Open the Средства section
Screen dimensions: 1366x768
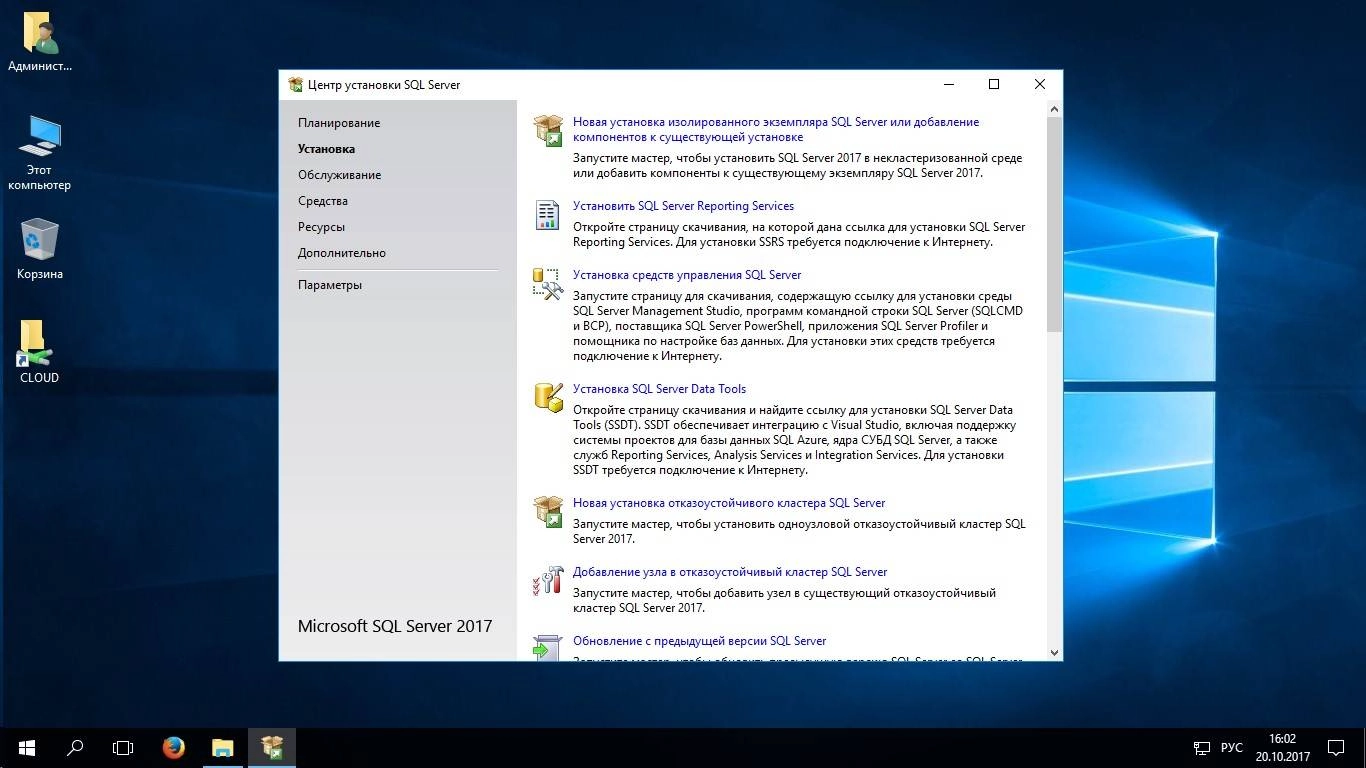(x=323, y=201)
